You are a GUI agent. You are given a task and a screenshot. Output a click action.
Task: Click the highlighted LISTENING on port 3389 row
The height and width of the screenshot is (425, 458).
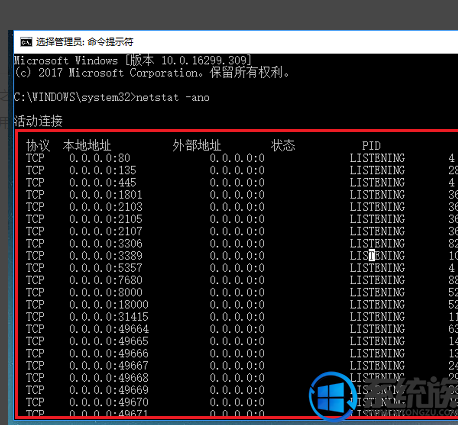(377, 256)
